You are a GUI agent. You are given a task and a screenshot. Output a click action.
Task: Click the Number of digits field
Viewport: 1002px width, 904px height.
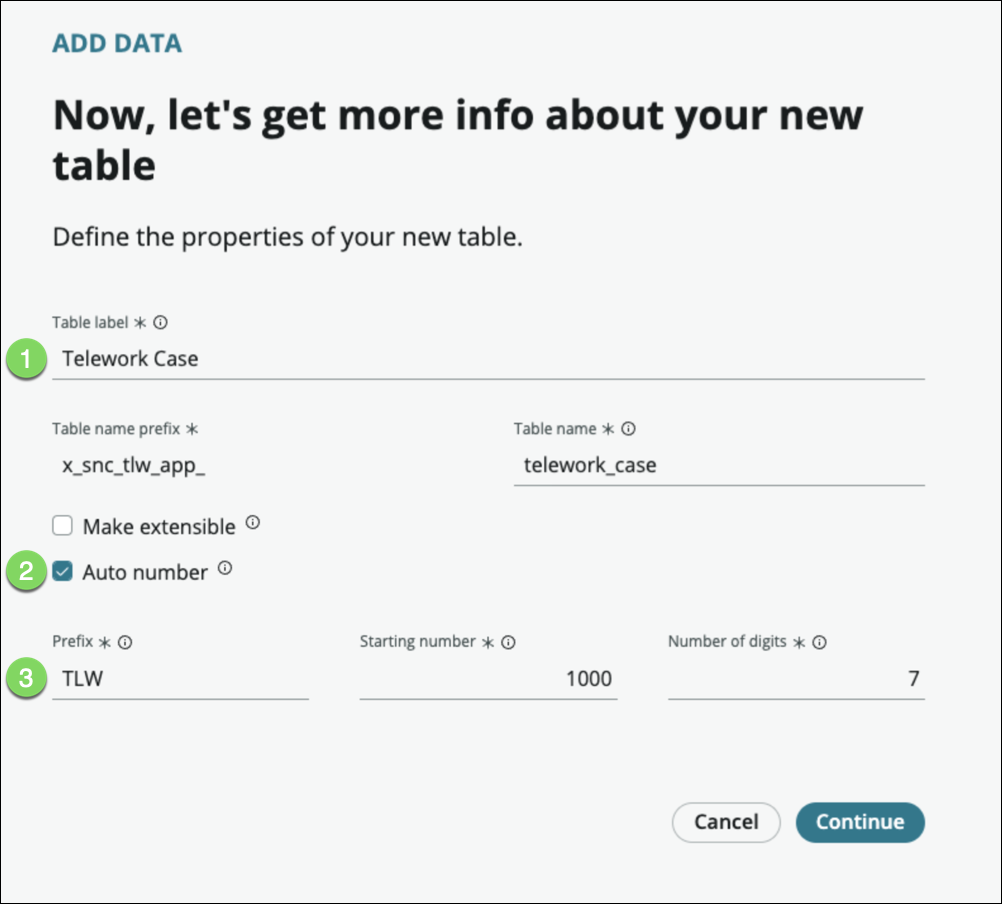point(795,679)
